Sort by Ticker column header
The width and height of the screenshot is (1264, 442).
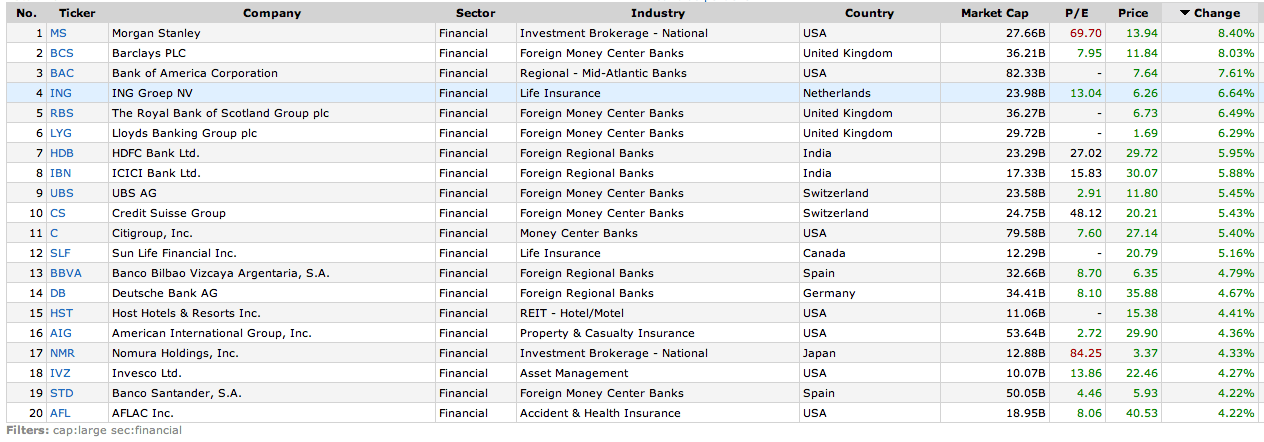[77, 13]
